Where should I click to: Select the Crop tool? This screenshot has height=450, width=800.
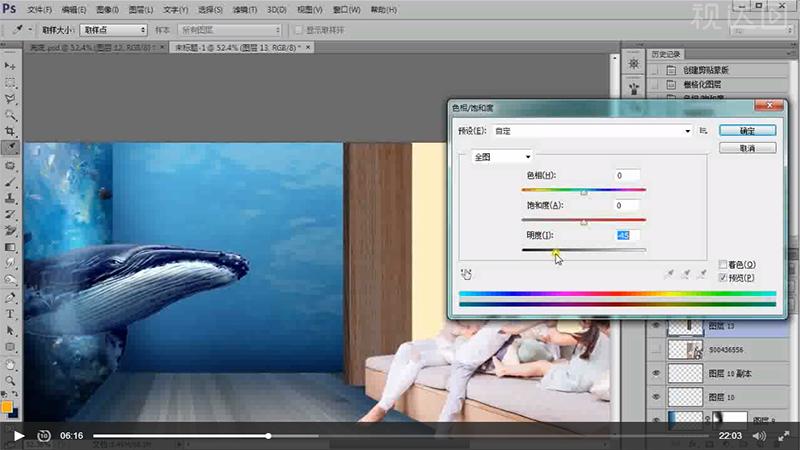pos(10,131)
